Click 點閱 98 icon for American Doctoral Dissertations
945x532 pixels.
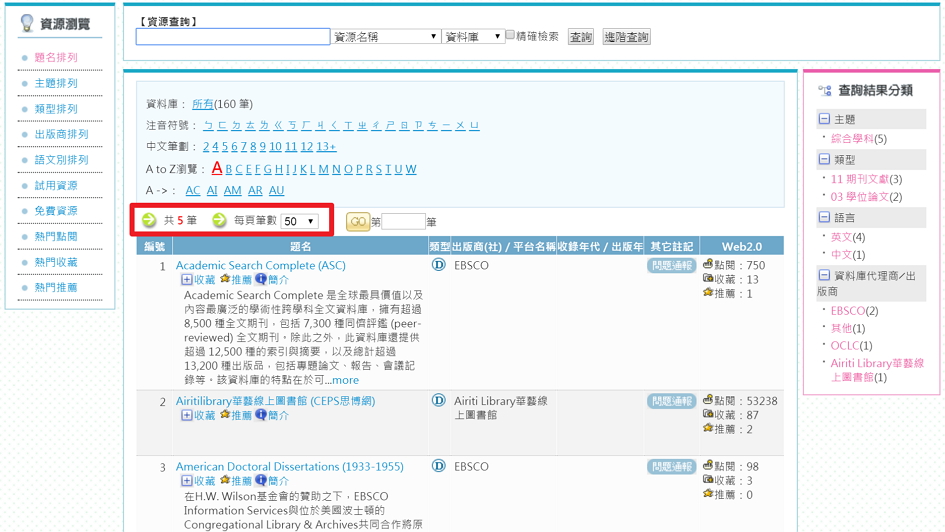tap(708, 465)
